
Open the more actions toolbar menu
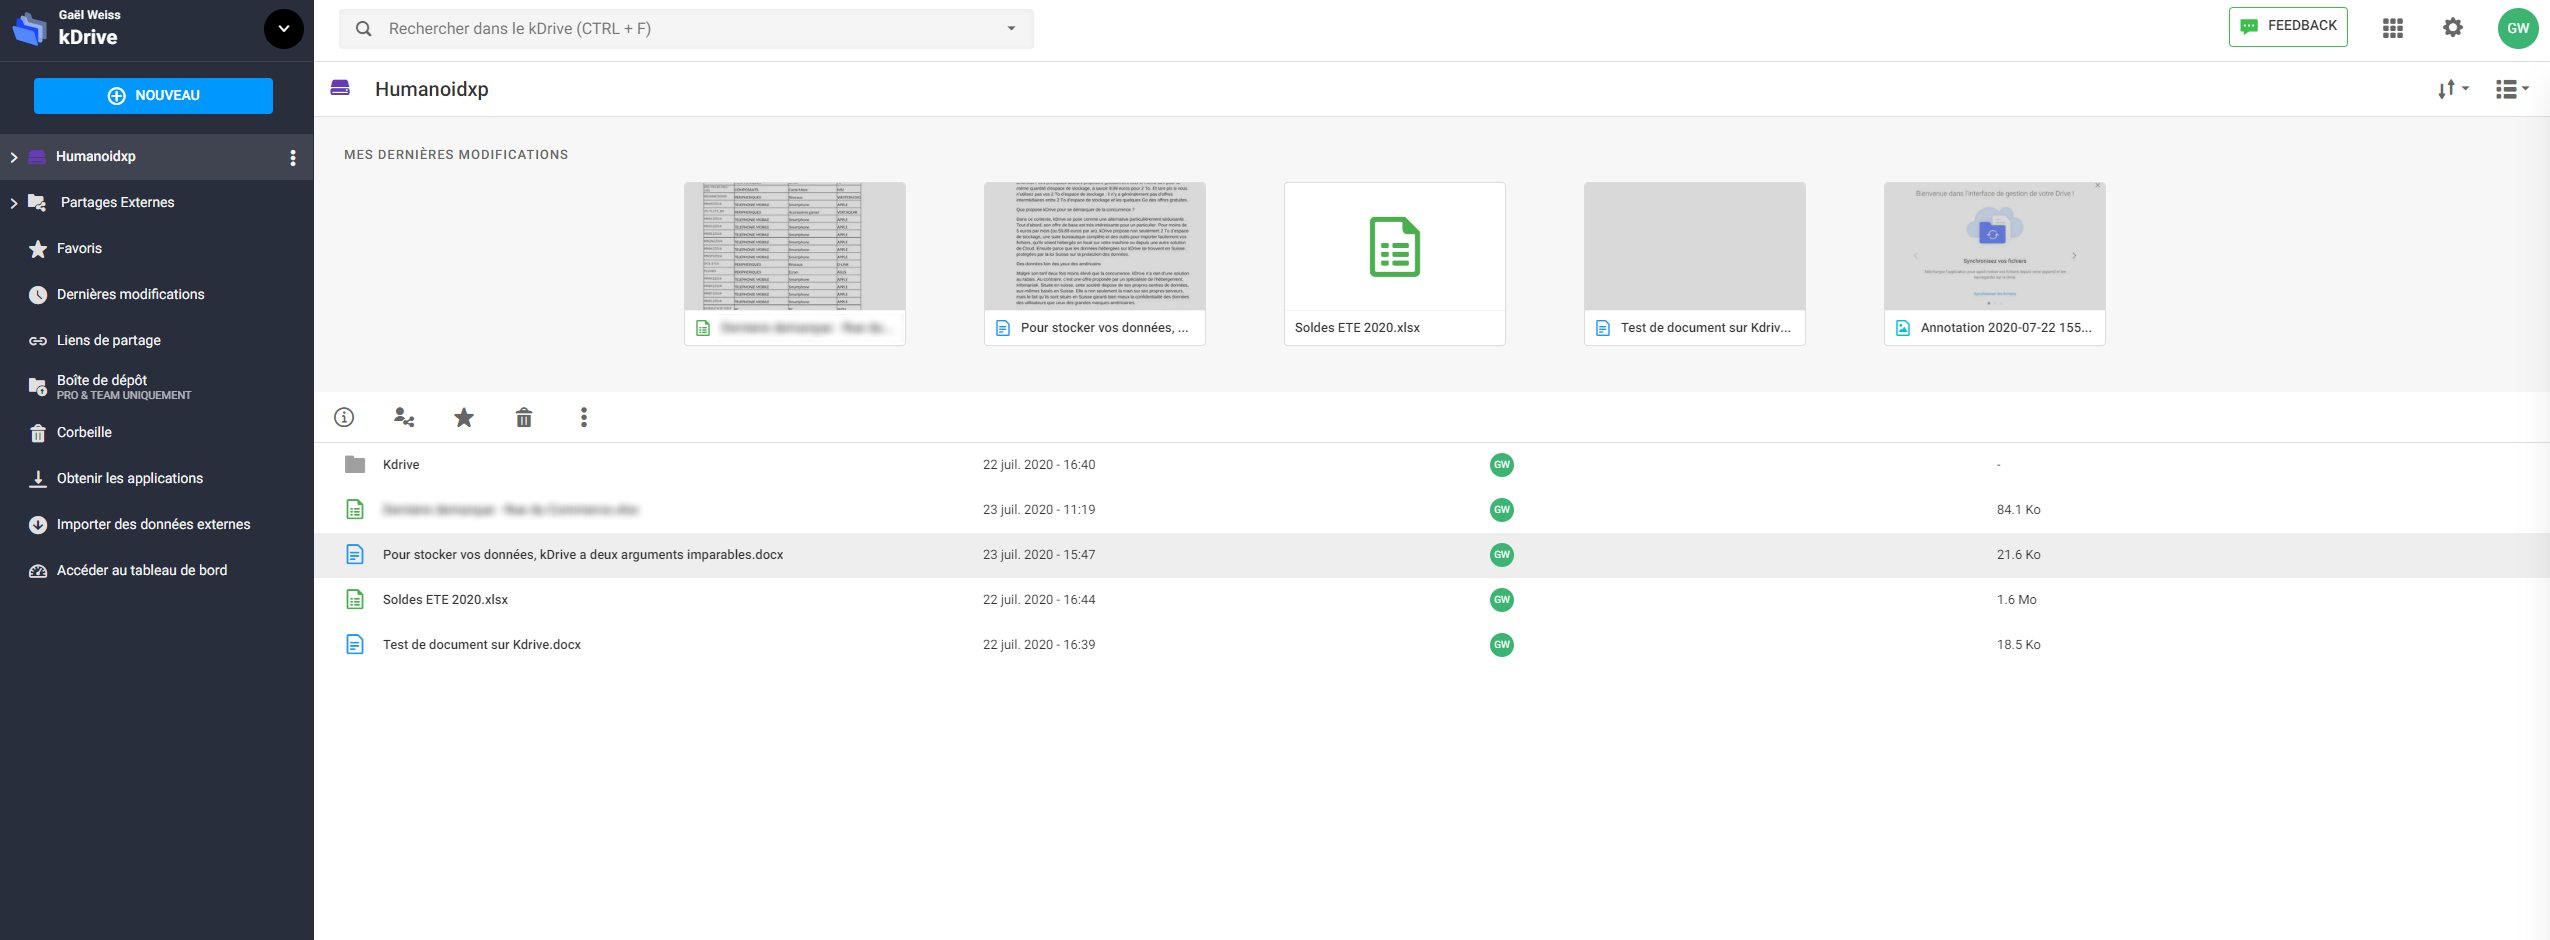(584, 417)
